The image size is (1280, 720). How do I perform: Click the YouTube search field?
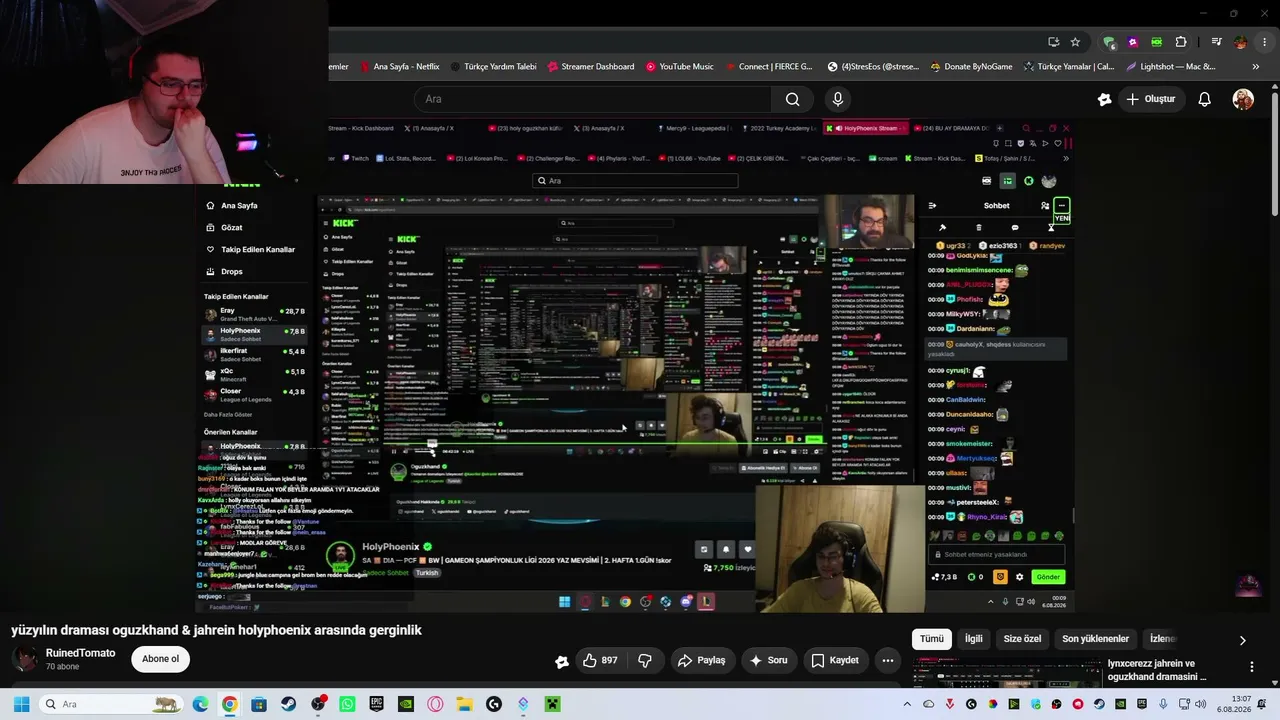pos(592,99)
